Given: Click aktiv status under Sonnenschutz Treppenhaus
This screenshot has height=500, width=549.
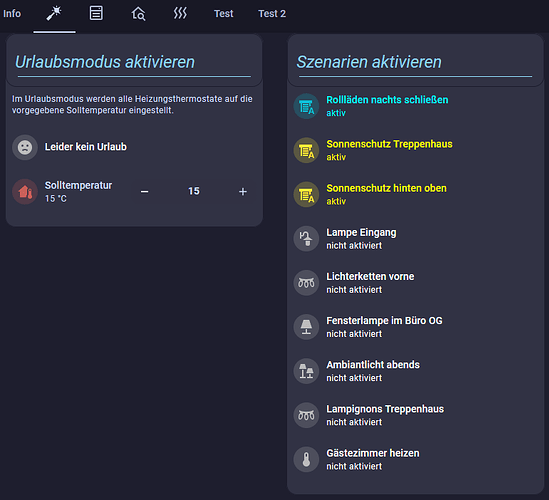Looking at the screenshot, I should (336, 157).
